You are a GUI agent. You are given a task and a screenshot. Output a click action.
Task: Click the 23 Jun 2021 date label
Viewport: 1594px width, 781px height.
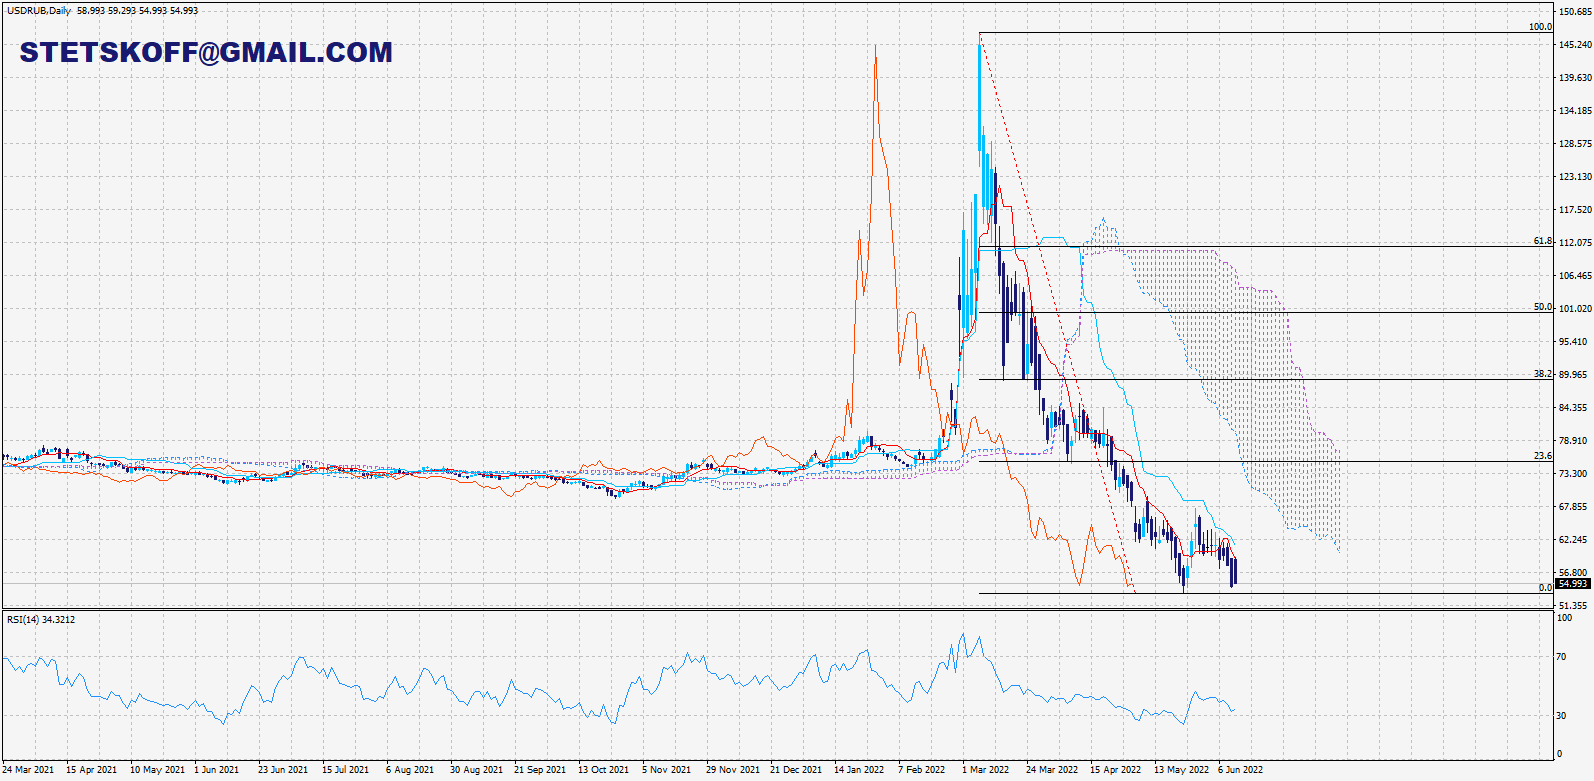[x=283, y=770]
